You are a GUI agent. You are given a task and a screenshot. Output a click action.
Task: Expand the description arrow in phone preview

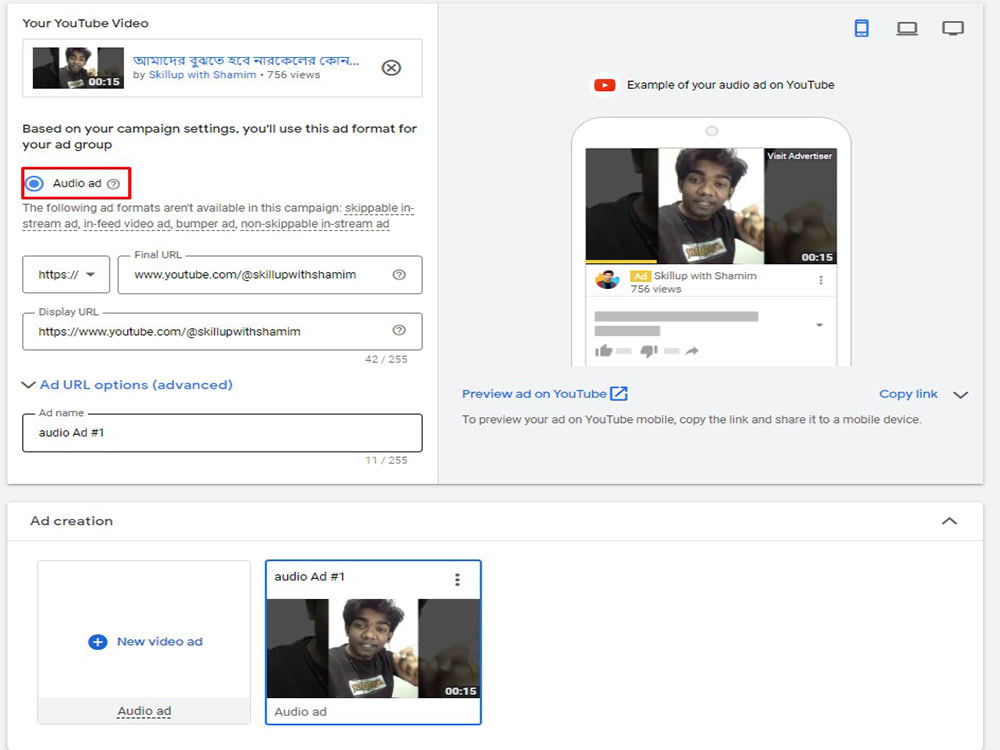[820, 325]
